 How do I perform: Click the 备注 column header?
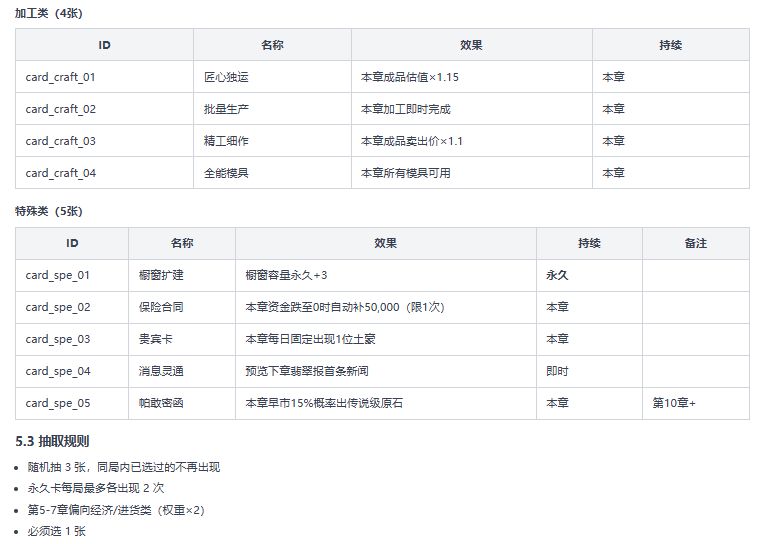tap(695, 243)
